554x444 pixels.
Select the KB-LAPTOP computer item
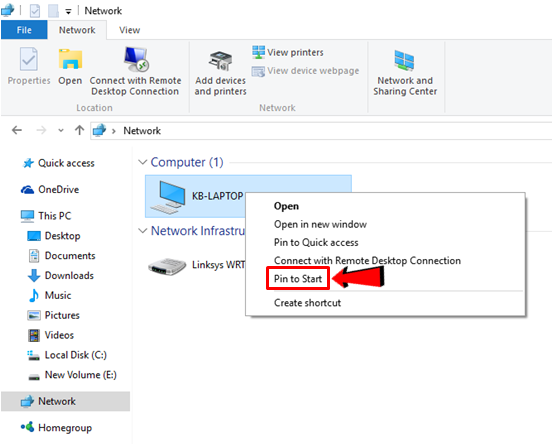195,196
